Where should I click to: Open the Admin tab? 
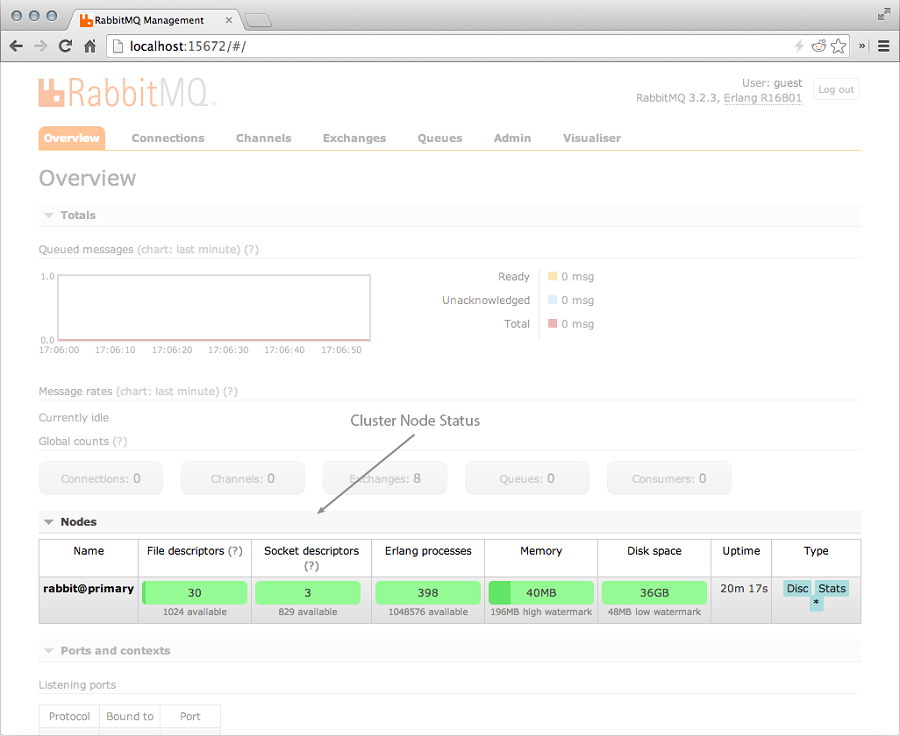pyautogui.click(x=512, y=138)
